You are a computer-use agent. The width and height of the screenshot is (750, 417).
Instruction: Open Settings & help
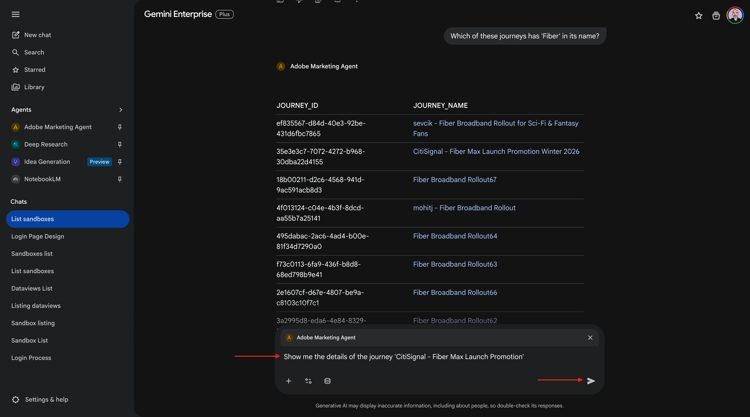[x=40, y=399]
